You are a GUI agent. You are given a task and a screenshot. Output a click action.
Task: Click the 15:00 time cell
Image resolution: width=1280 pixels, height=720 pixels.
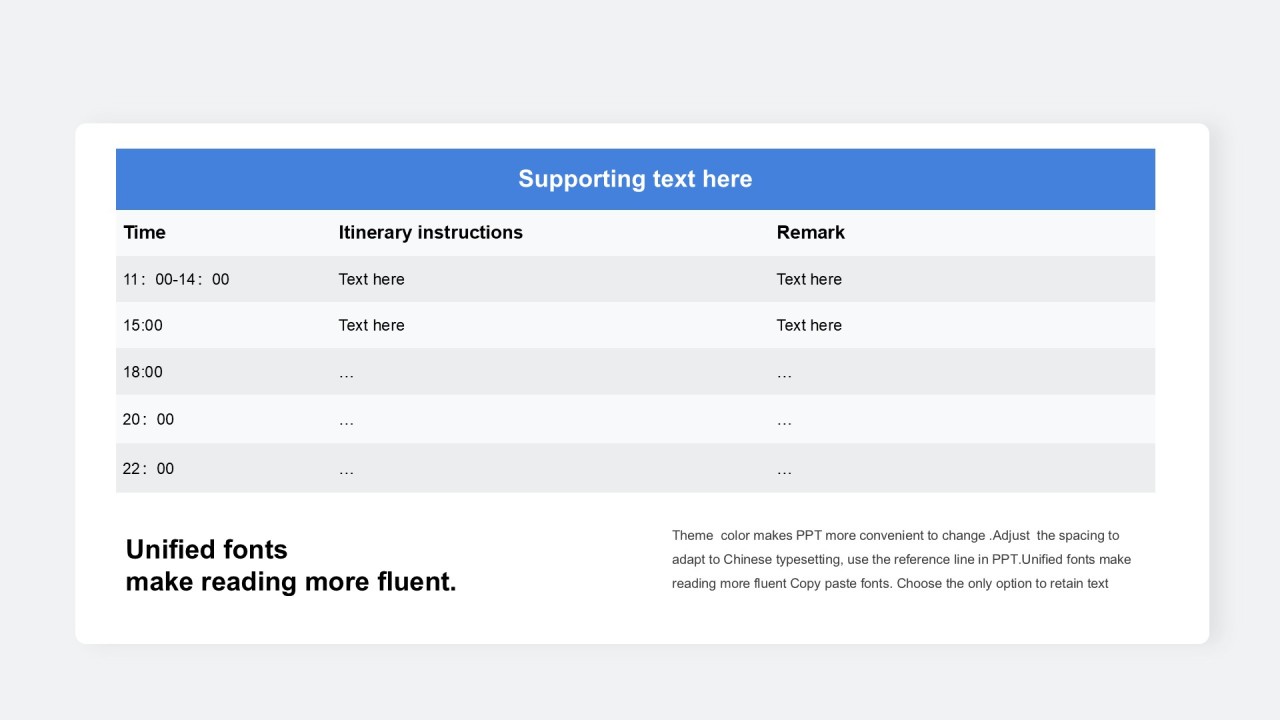[x=143, y=325]
